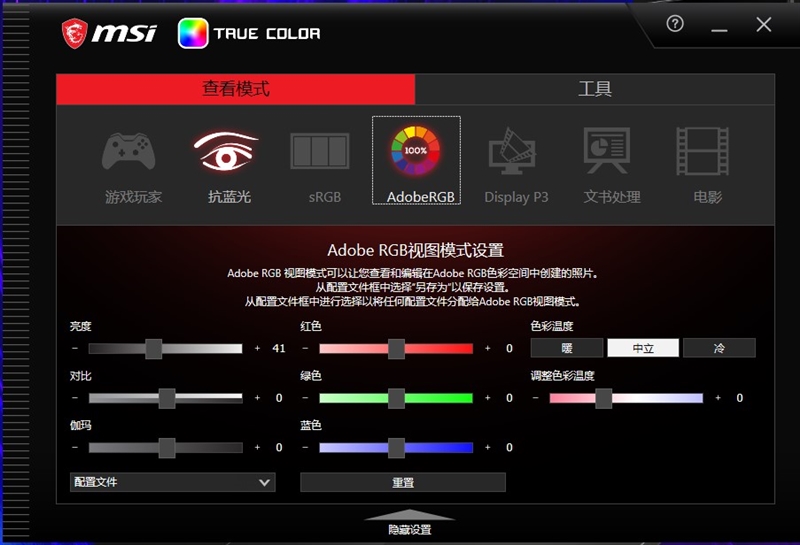
Task: Decrease 伽玛 with the minus sign
Action: coord(75,448)
